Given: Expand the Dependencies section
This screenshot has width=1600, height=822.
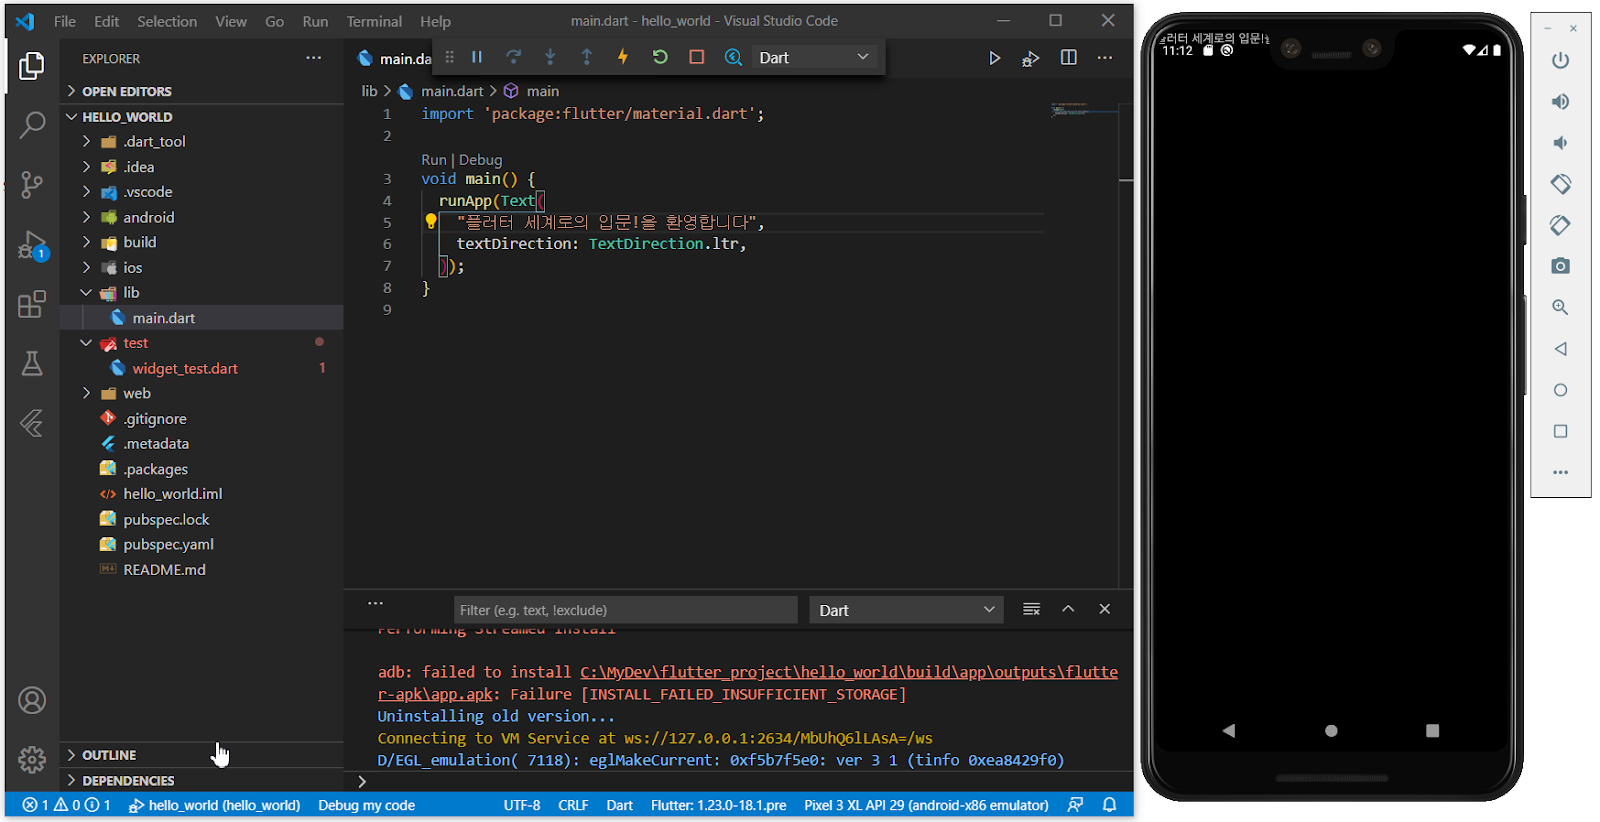Looking at the screenshot, I should click(202, 781).
